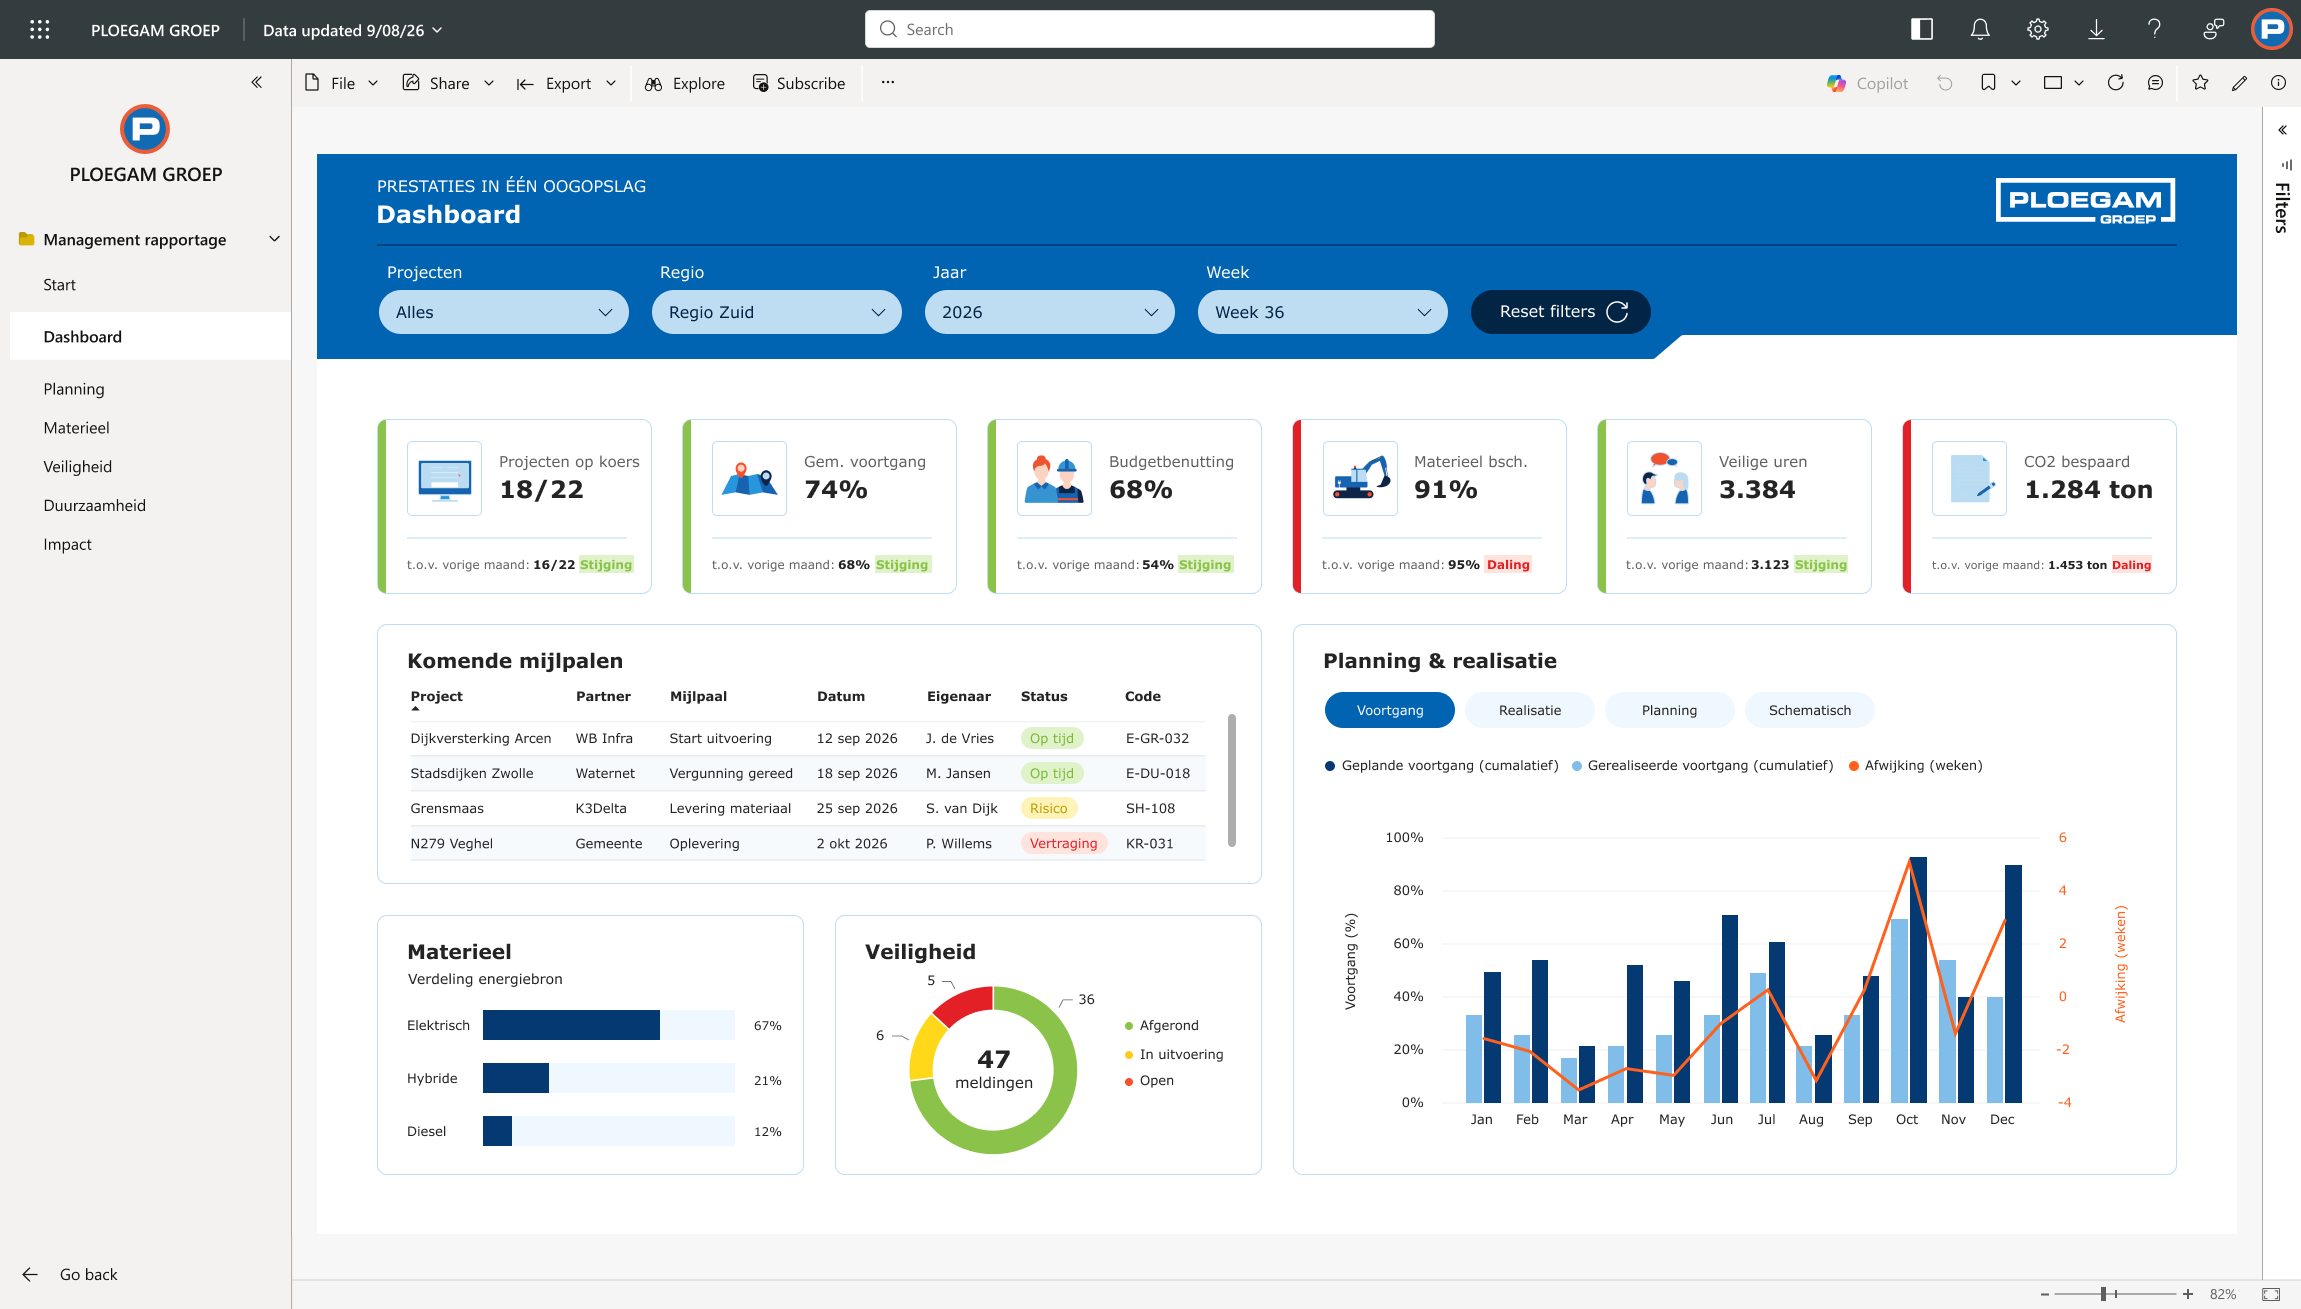Expand the Filters pane chevron
The image size is (2301, 1309).
[2283, 130]
